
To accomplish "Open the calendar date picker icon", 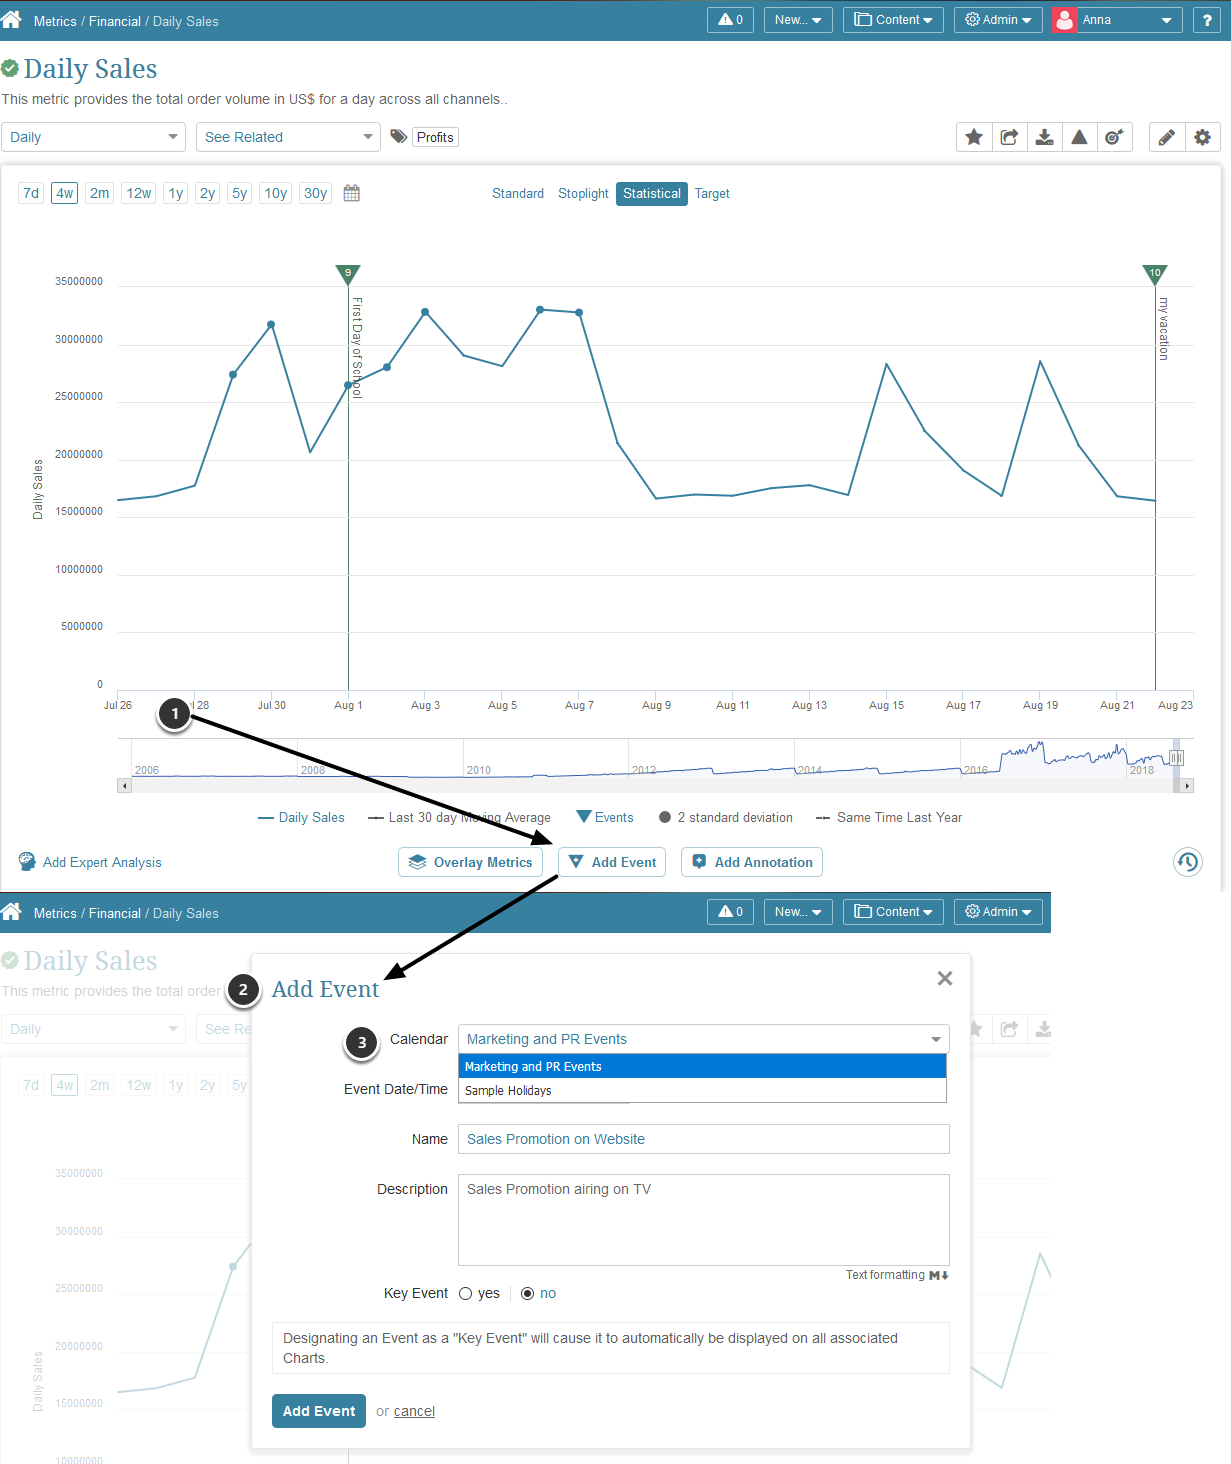I will 351,193.
